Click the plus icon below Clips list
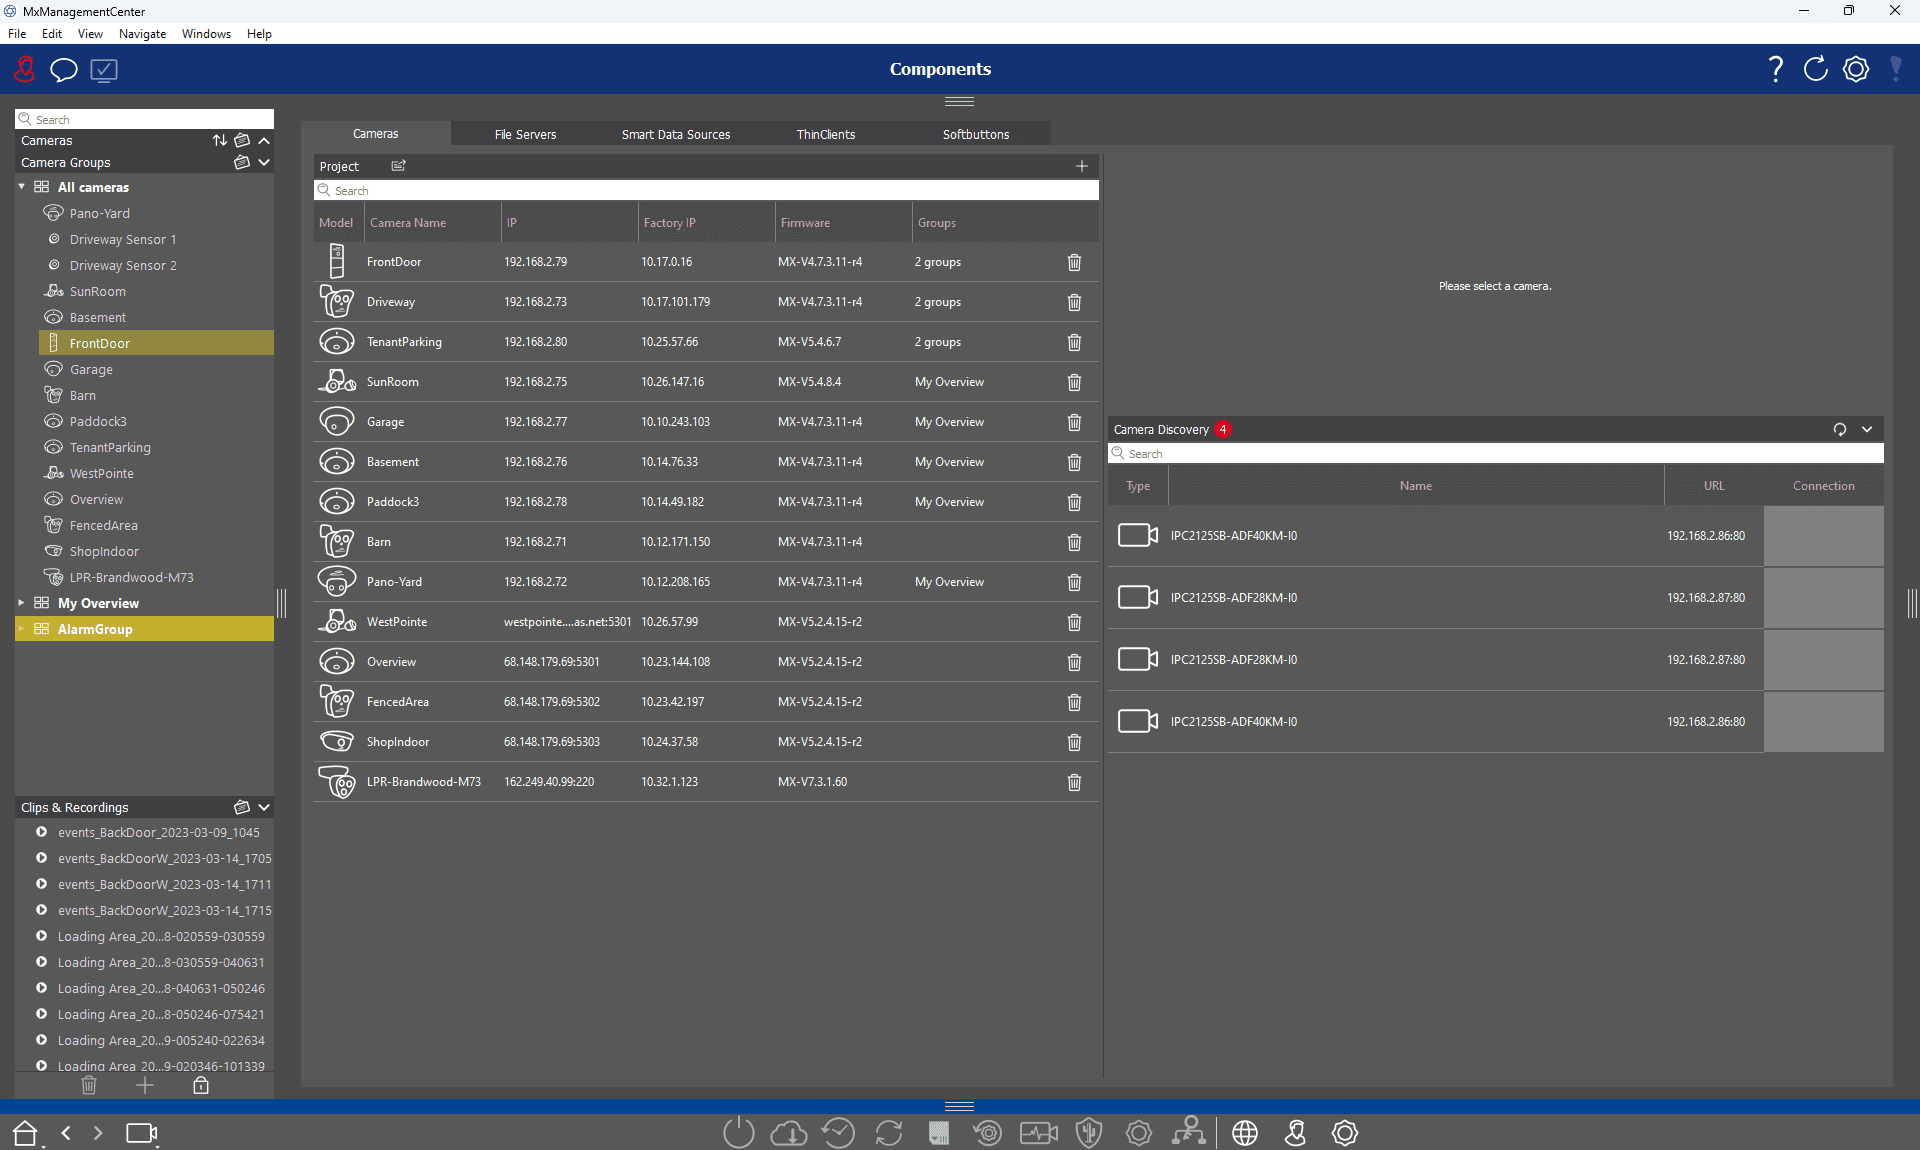 [x=145, y=1085]
